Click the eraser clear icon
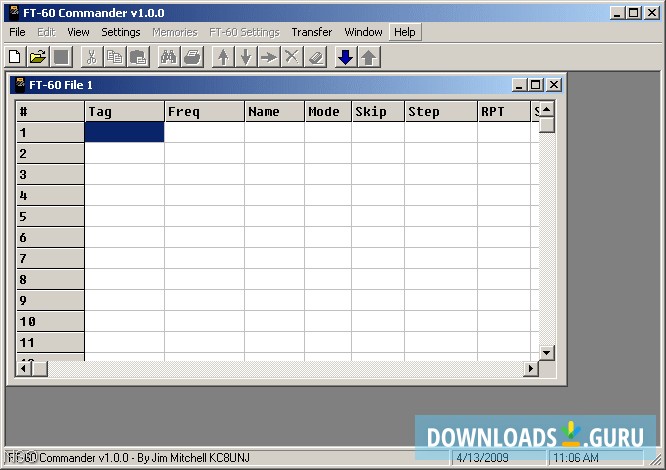The width and height of the screenshot is (666, 470). tap(315, 57)
